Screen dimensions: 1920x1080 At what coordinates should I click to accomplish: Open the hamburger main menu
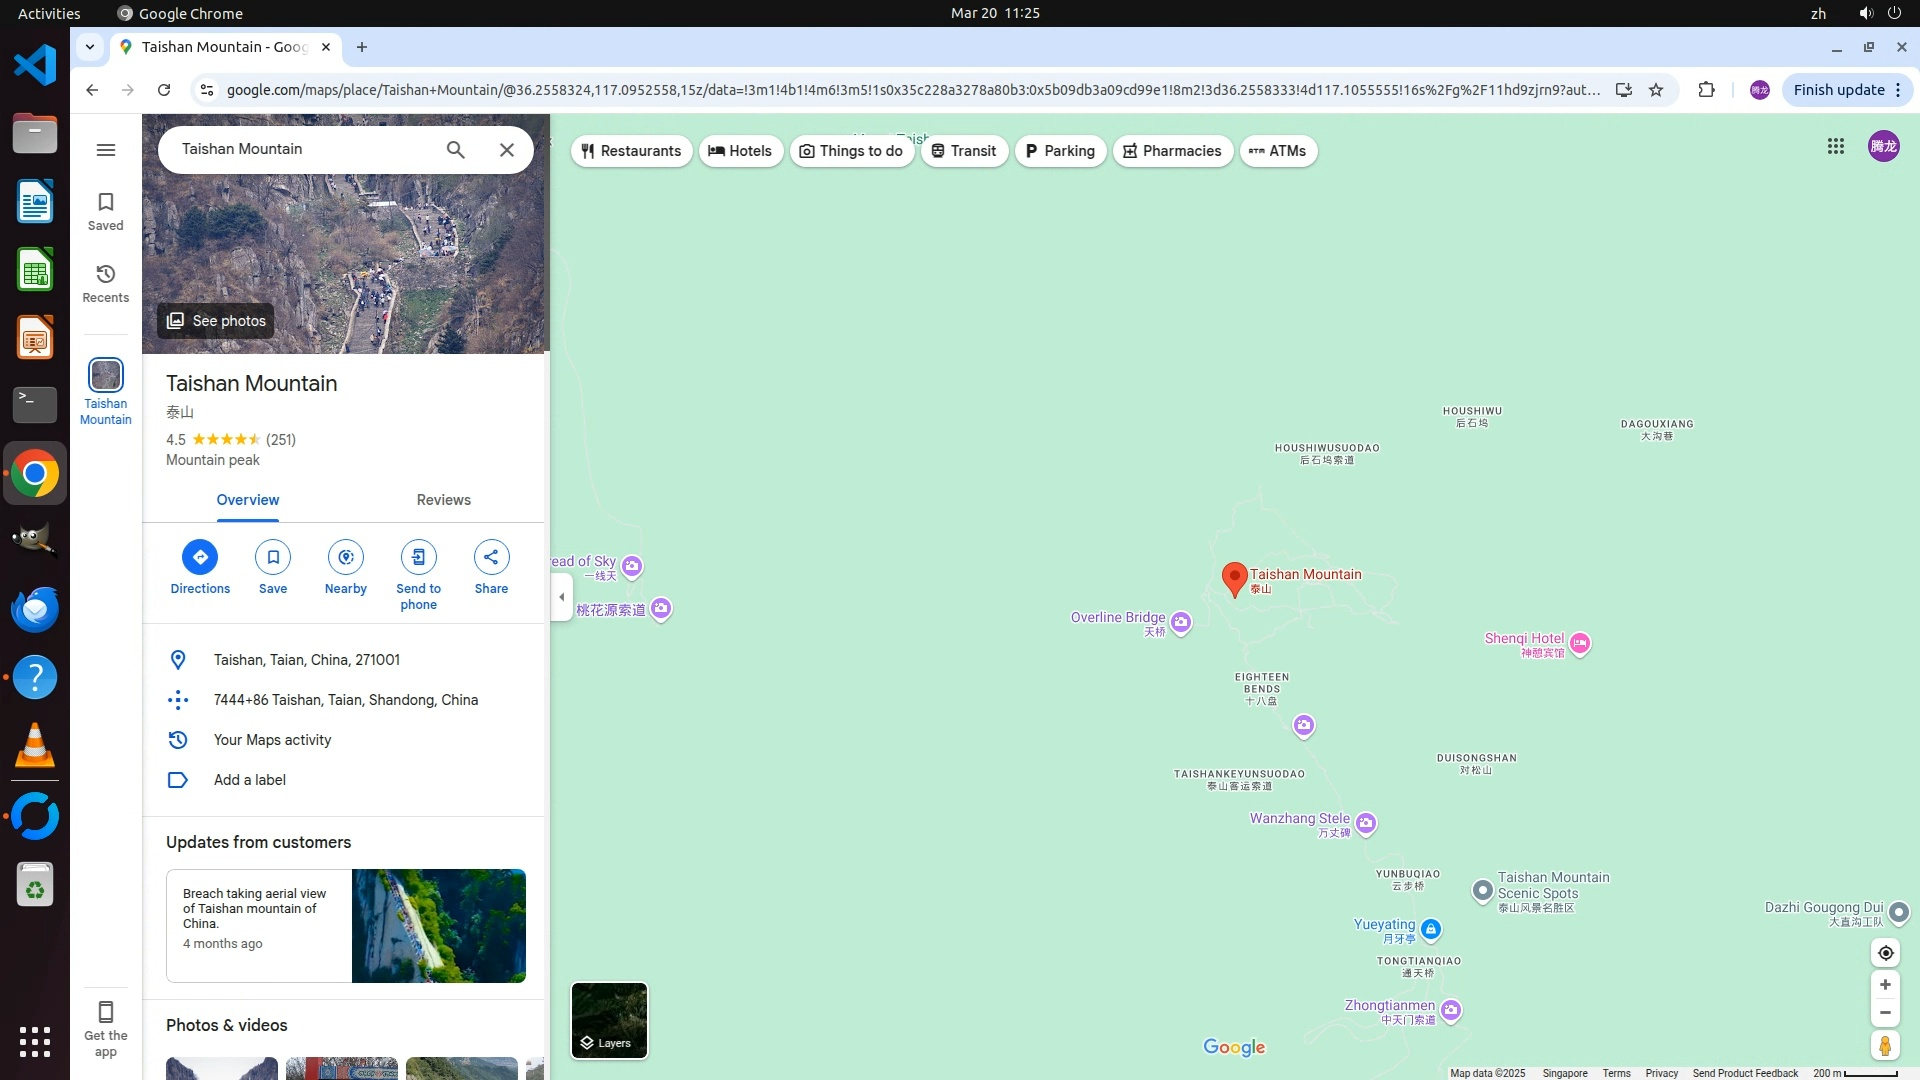click(x=106, y=150)
